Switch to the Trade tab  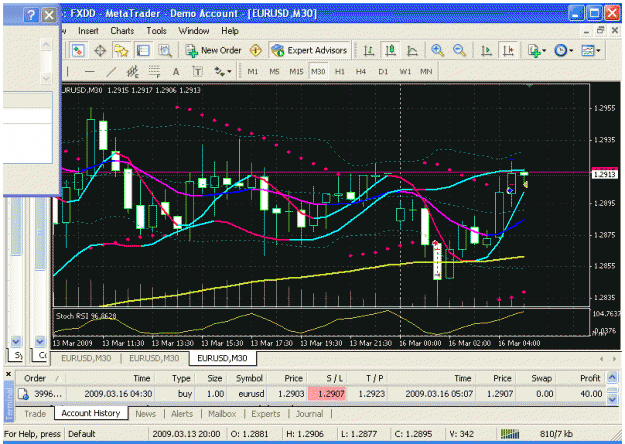[35, 414]
